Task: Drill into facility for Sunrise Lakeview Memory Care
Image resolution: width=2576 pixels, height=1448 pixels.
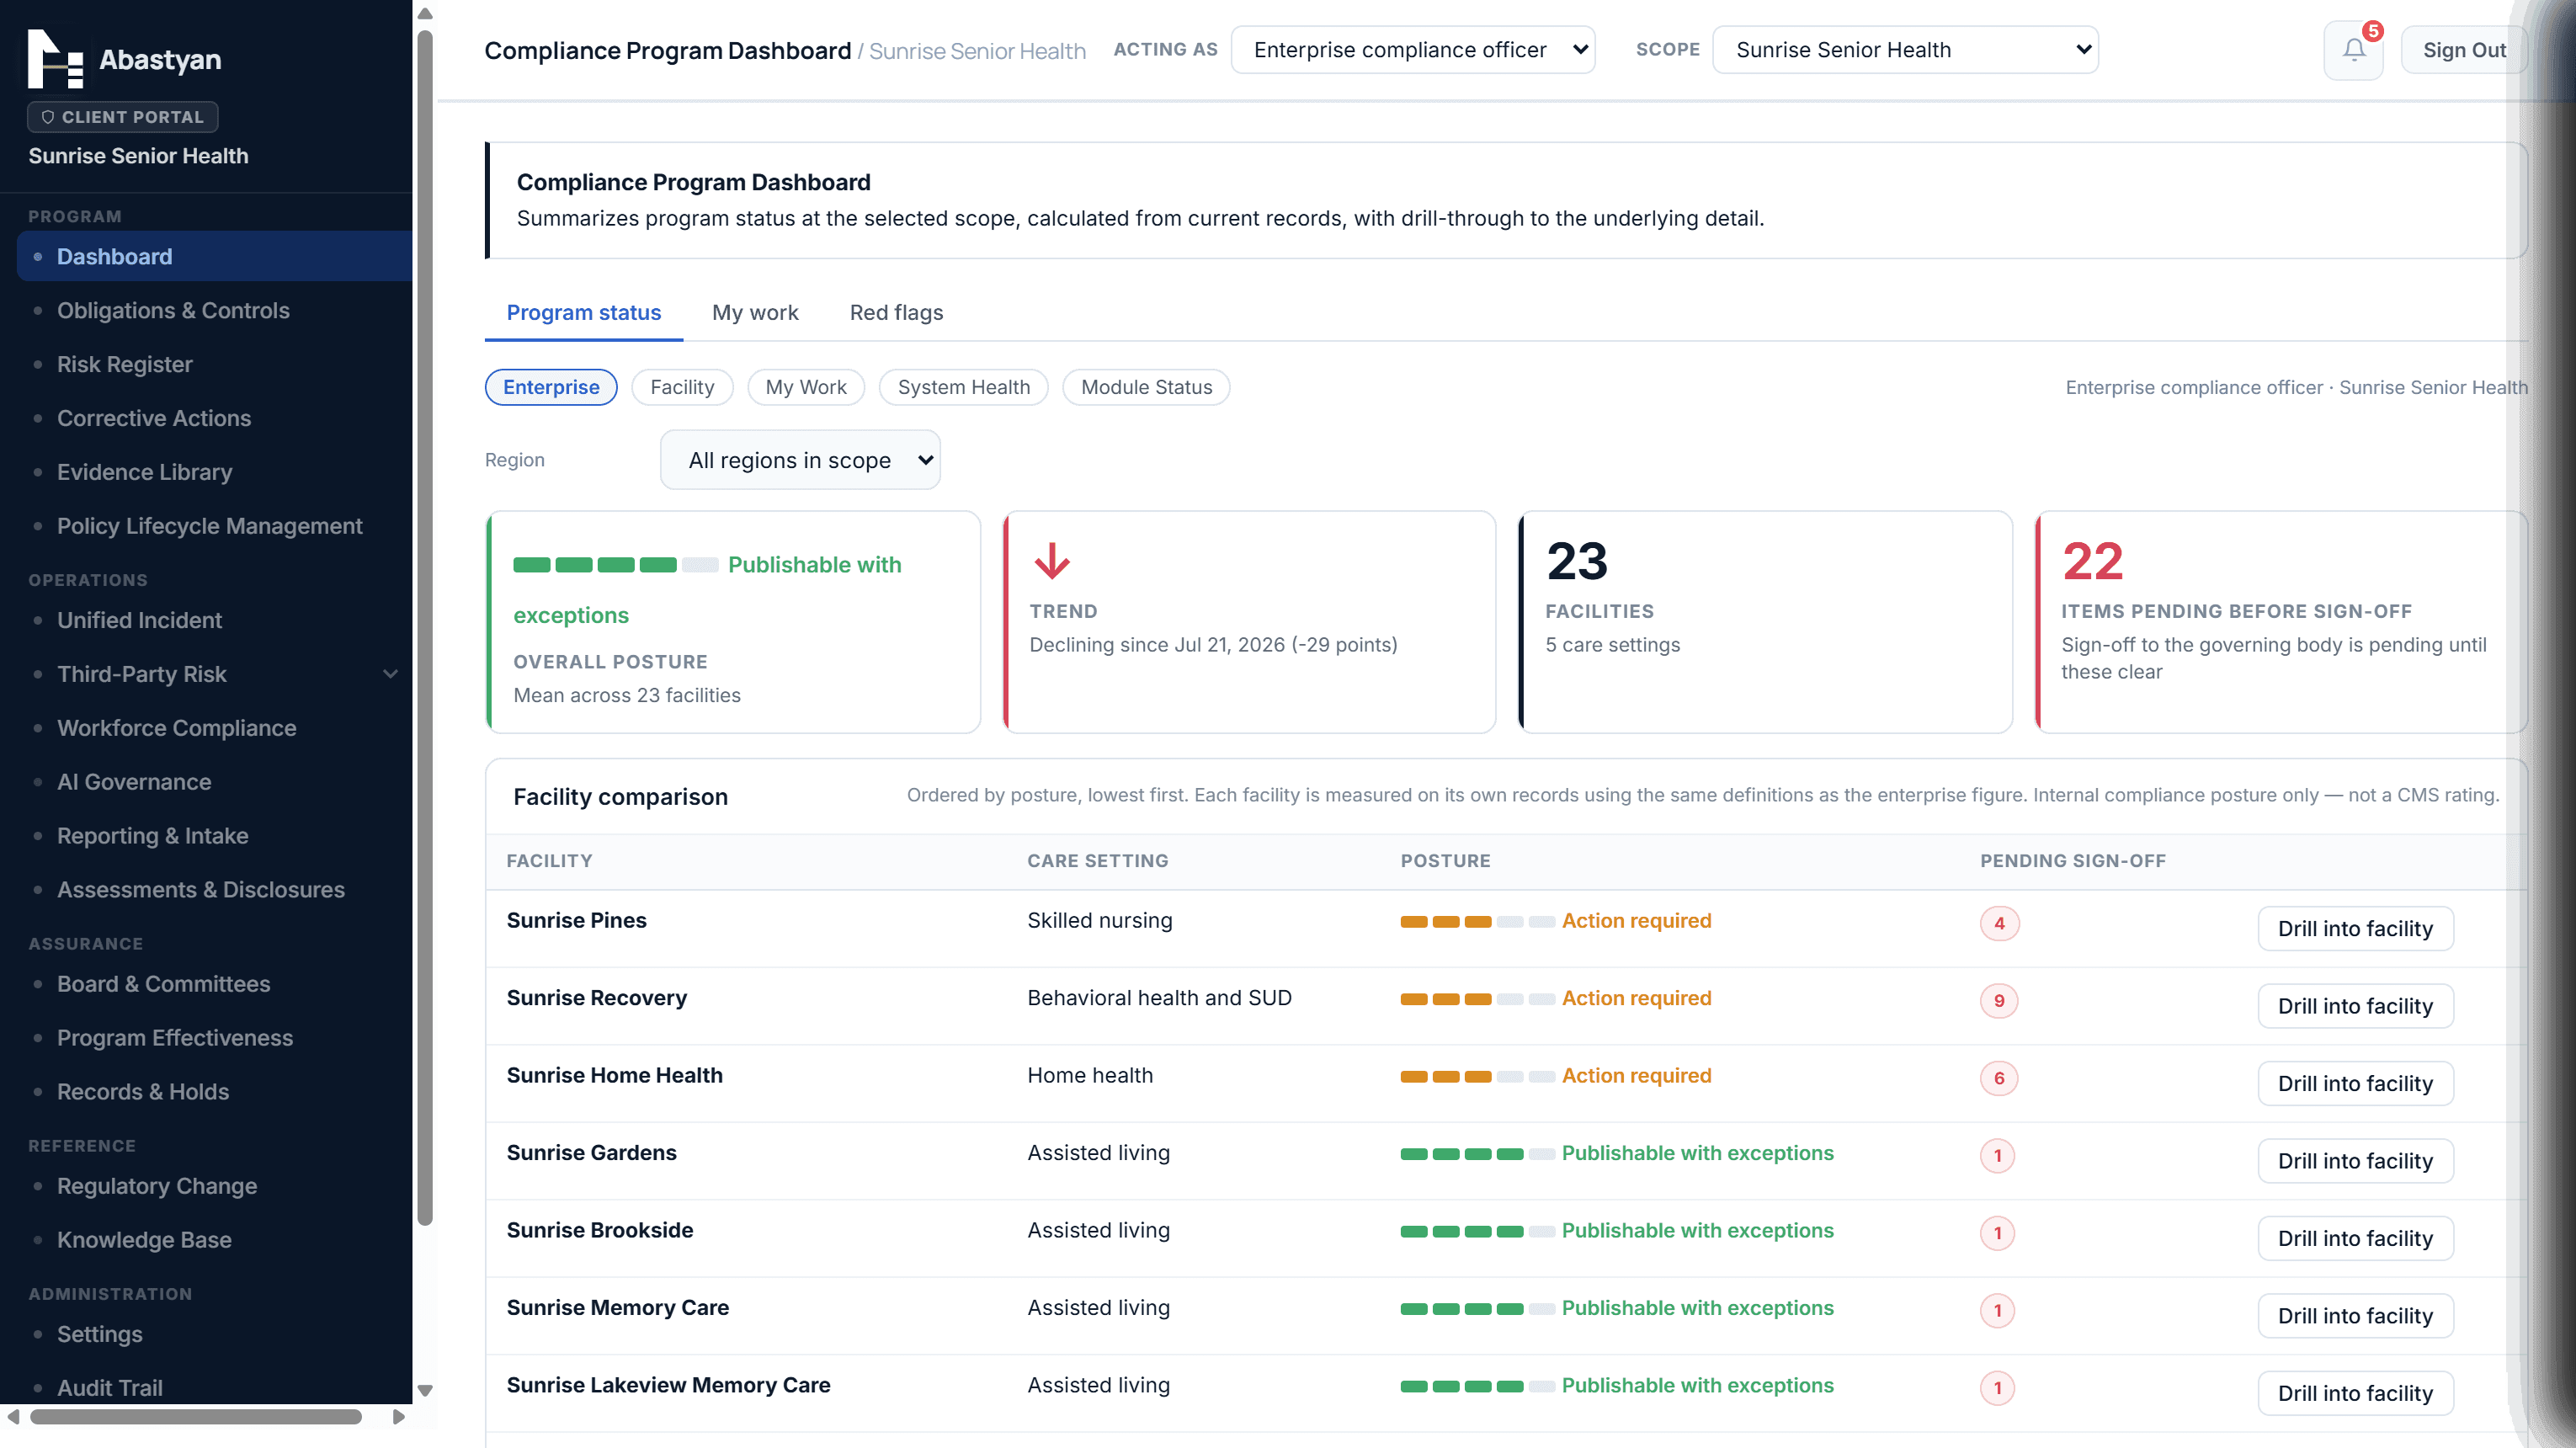Action: click(2355, 1393)
